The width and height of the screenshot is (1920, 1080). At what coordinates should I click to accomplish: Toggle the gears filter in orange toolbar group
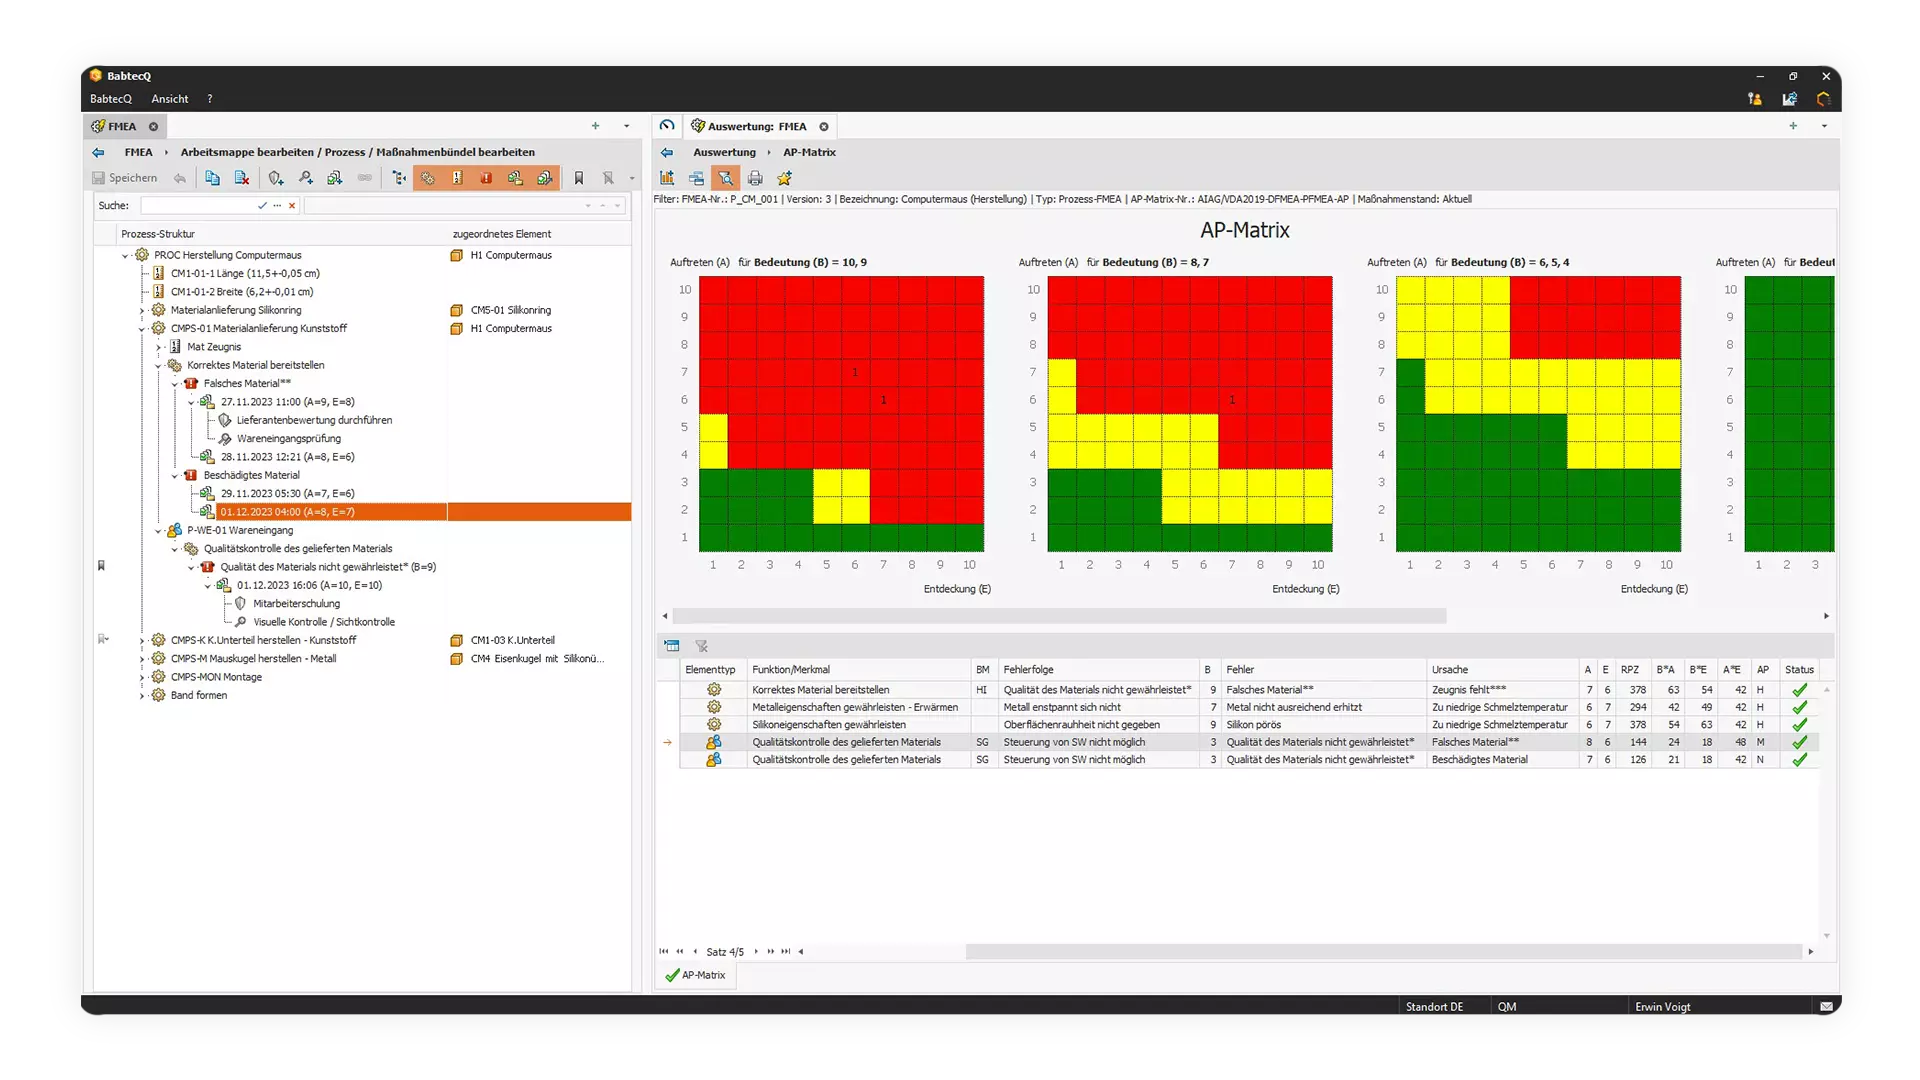pos(428,178)
